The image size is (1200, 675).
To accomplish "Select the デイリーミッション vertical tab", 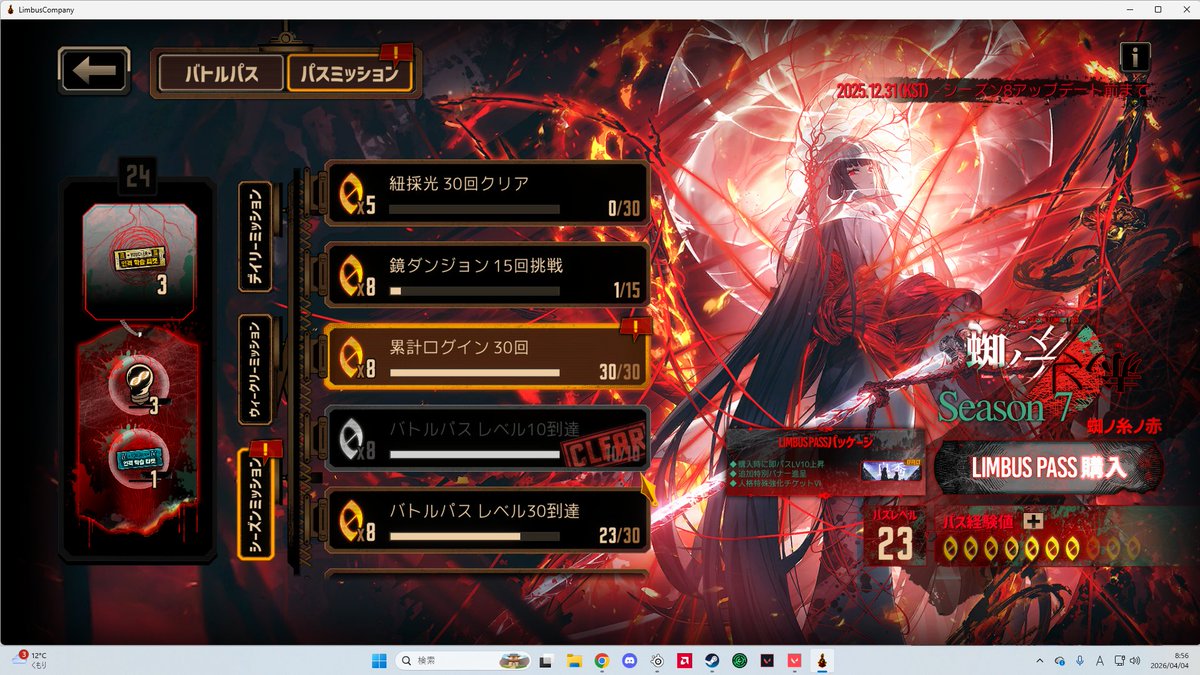I will coord(255,237).
